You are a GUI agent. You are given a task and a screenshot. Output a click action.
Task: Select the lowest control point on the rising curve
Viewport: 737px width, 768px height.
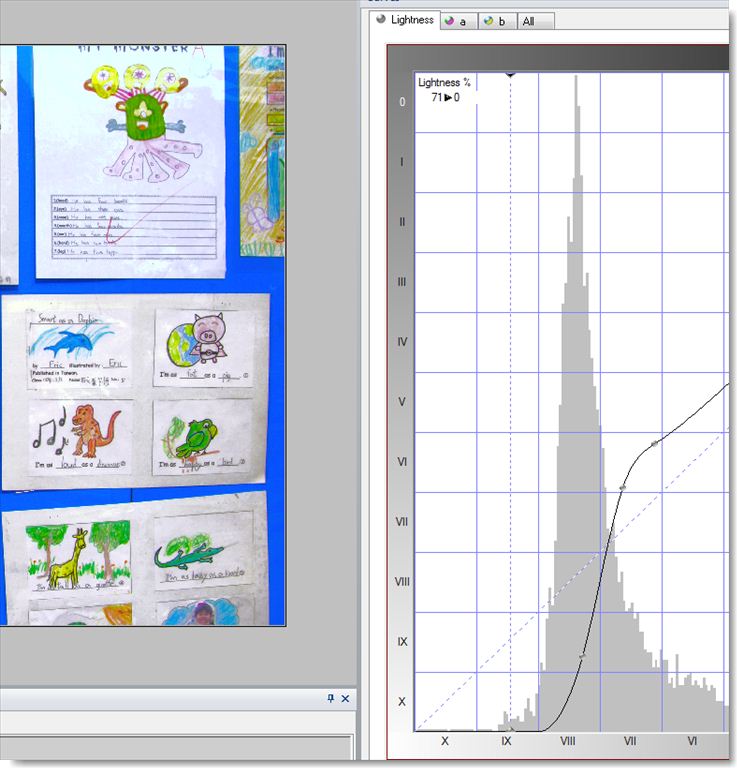click(x=582, y=655)
